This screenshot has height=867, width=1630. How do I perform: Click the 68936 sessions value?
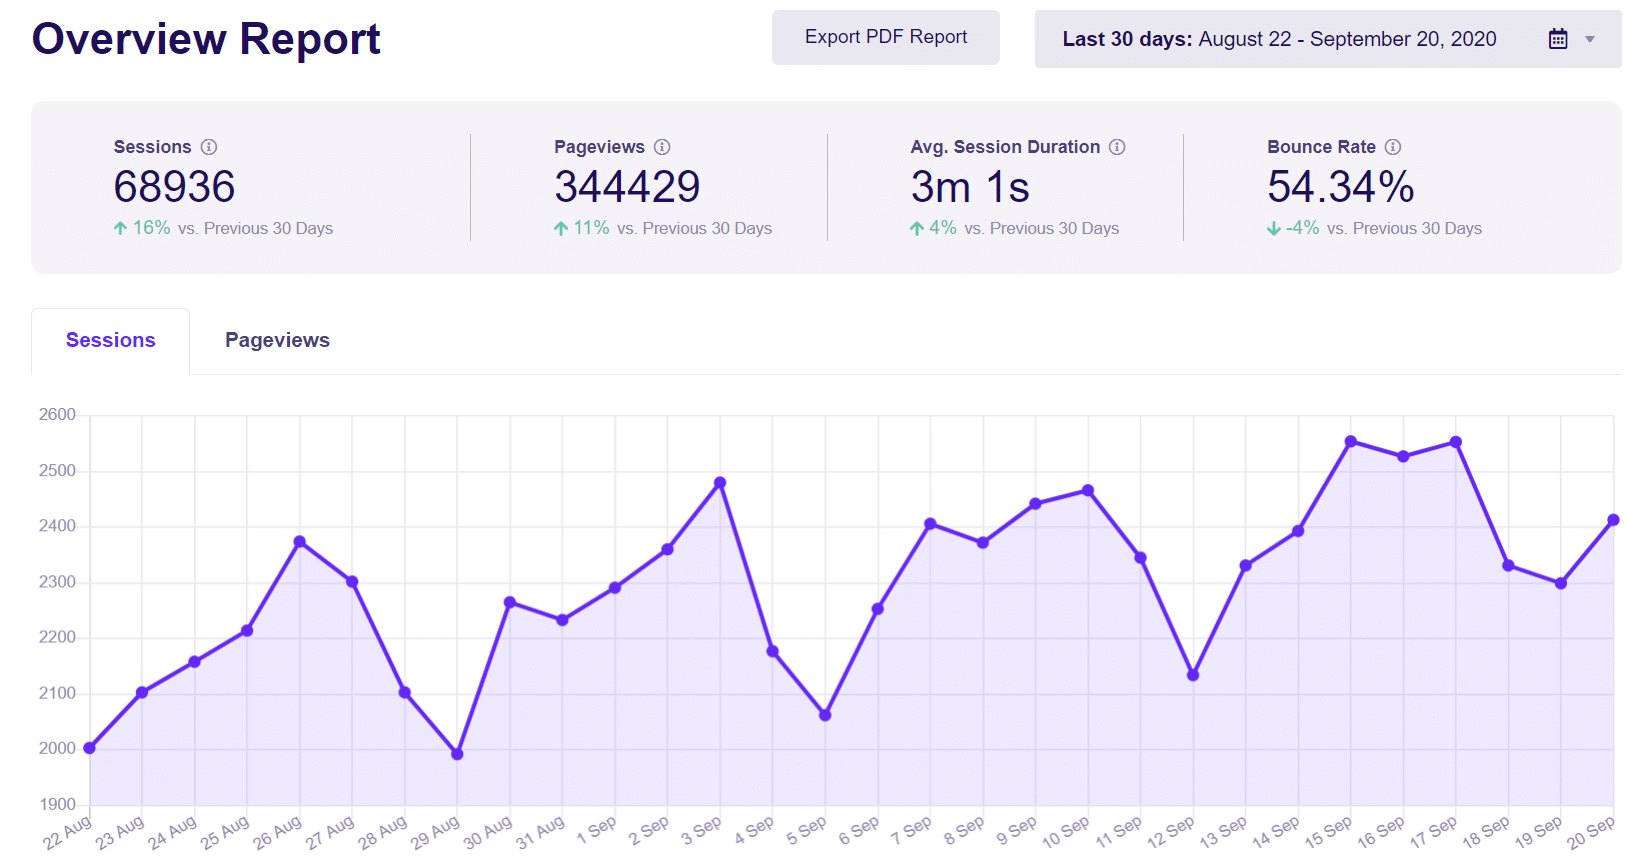tap(174, 187)
